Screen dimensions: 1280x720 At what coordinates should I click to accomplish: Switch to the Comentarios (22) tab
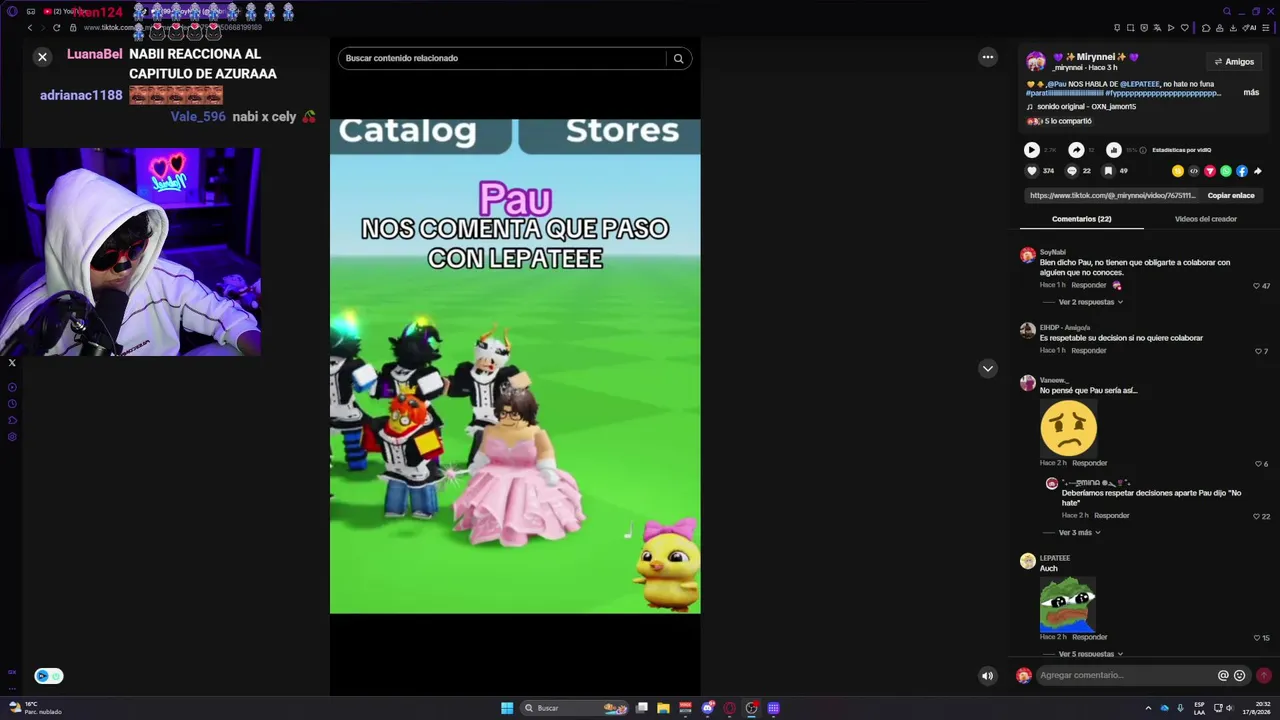click(1081, 219)
